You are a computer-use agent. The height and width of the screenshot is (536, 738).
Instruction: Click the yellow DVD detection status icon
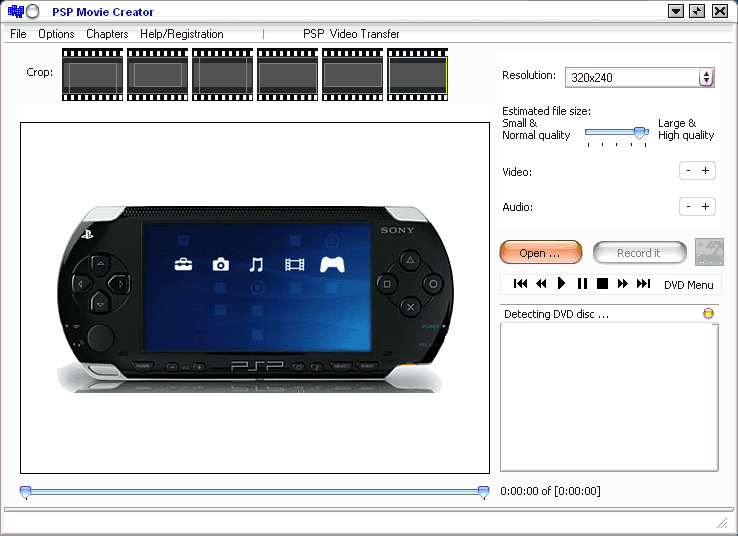click(709, 313)
